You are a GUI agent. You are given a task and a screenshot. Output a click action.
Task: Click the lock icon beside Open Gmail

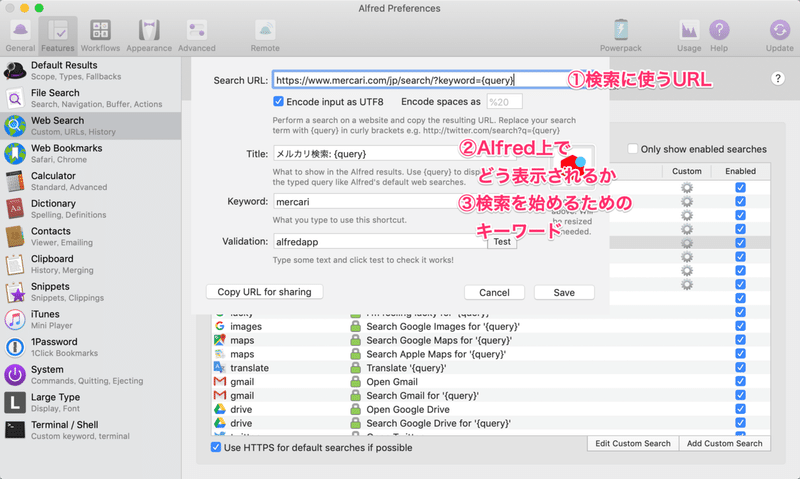coord(355,382)
